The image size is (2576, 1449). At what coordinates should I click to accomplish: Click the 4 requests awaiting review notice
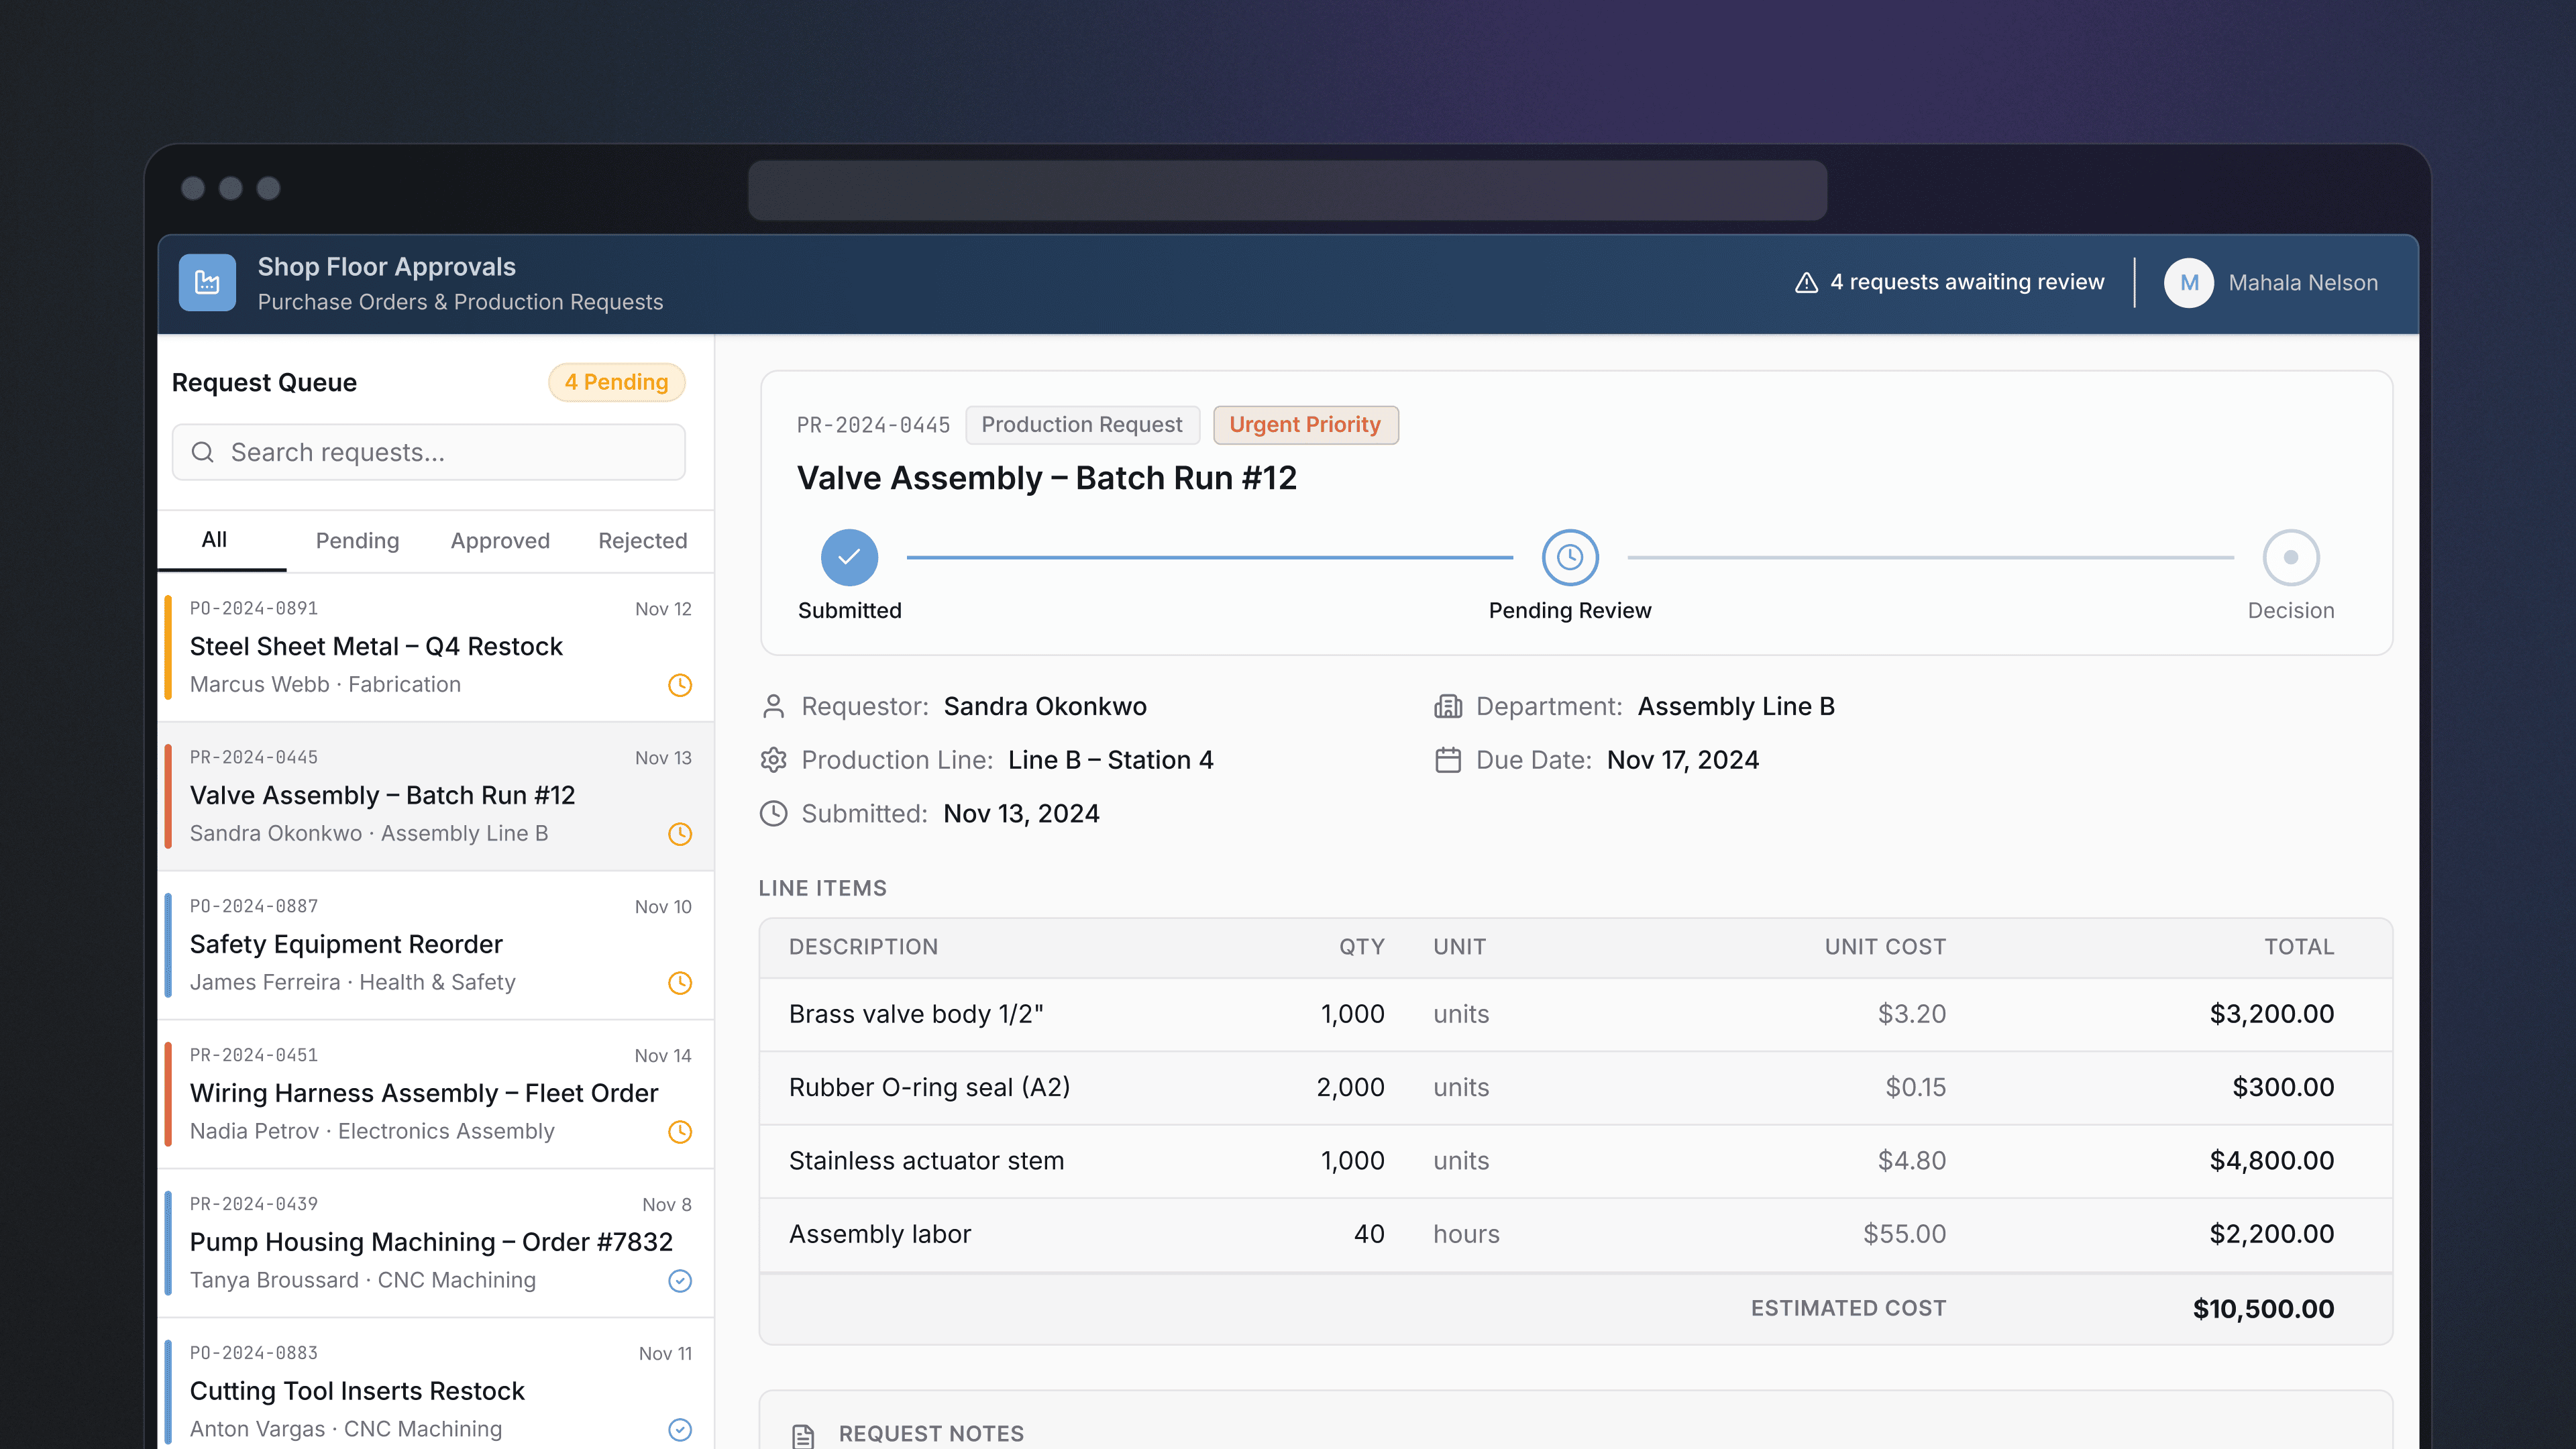point(1949,283)
